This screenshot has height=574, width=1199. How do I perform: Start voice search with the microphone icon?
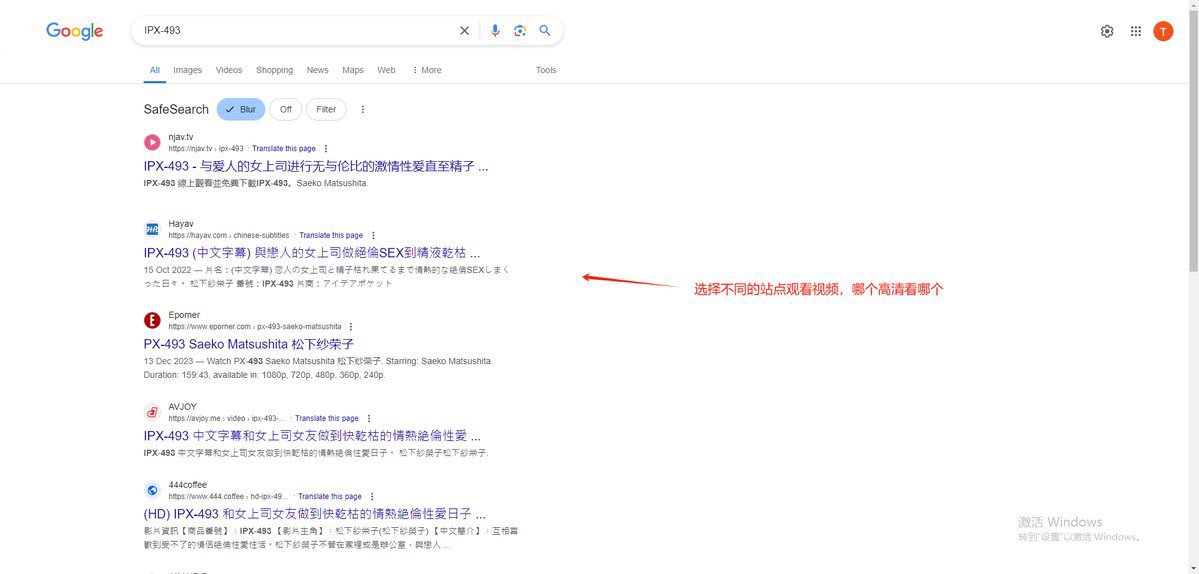coord(495,31)
